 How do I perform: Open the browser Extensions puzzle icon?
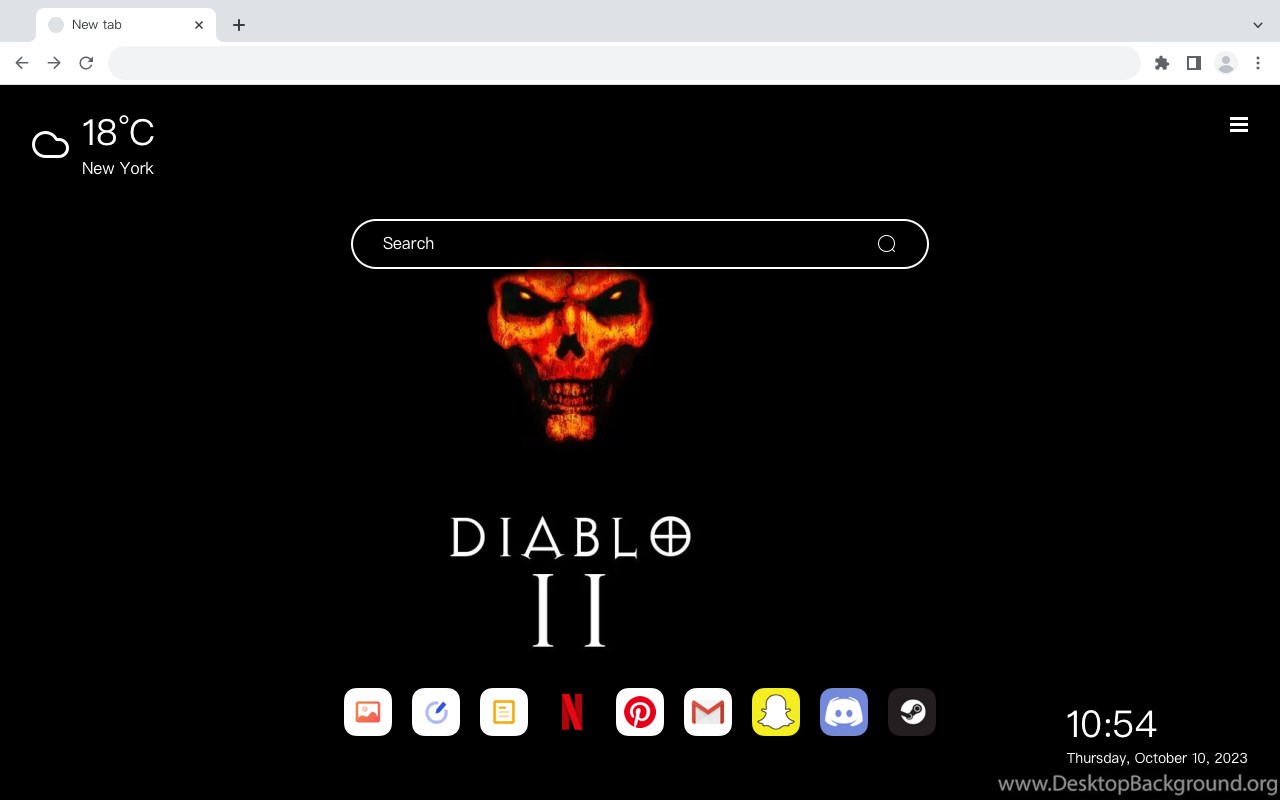pos(1161,63)
